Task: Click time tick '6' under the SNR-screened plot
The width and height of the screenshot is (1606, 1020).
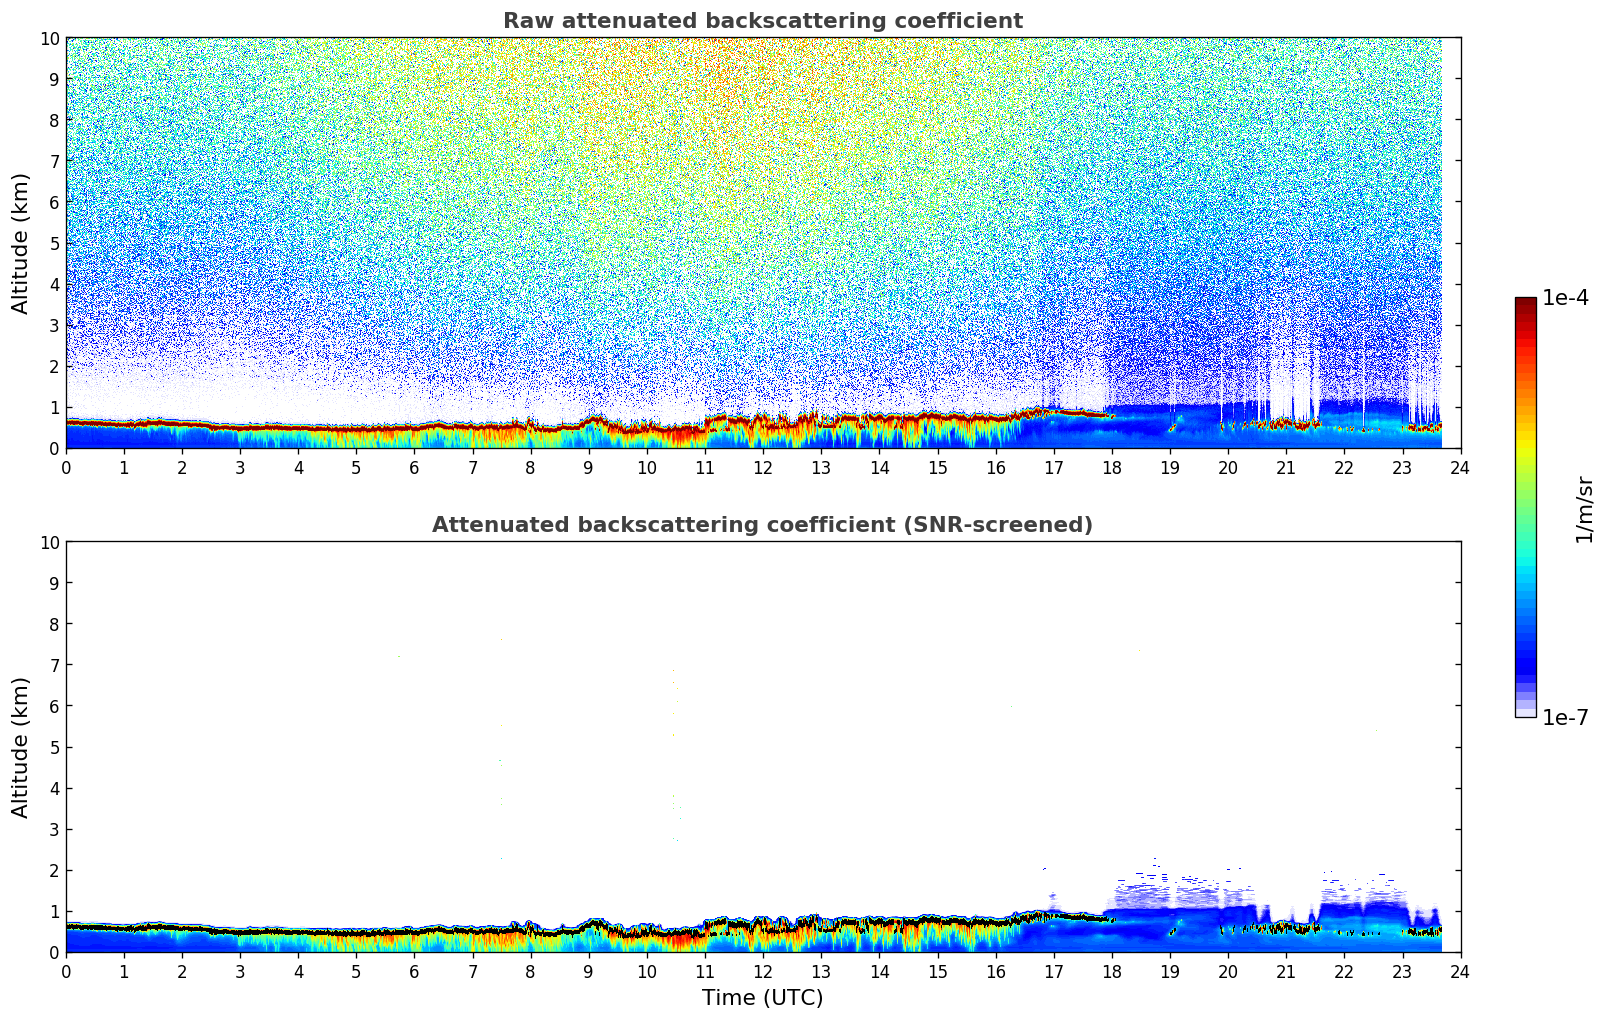Action: 414,971
